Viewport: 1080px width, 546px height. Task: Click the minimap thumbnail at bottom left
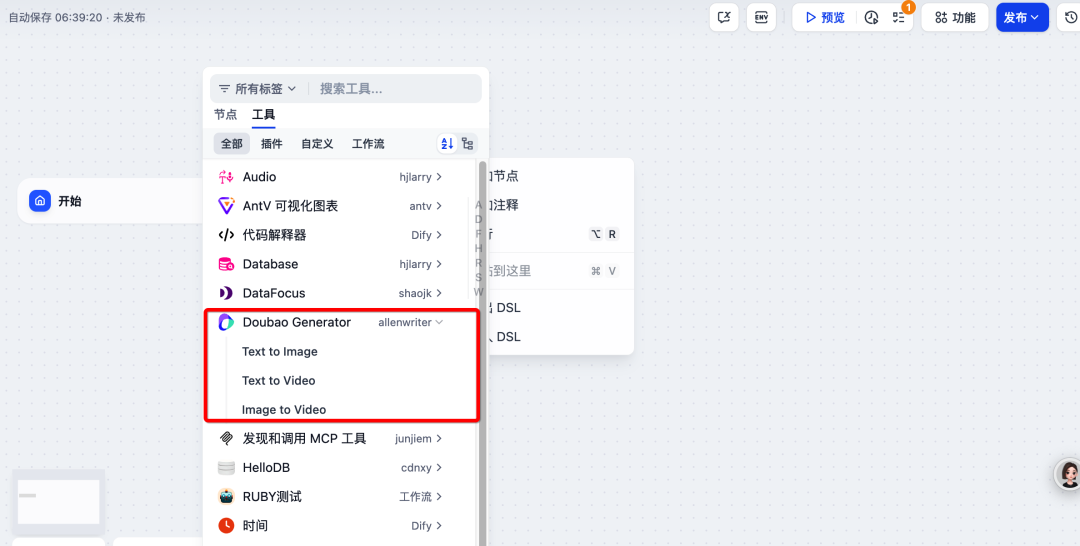[59, 502]
